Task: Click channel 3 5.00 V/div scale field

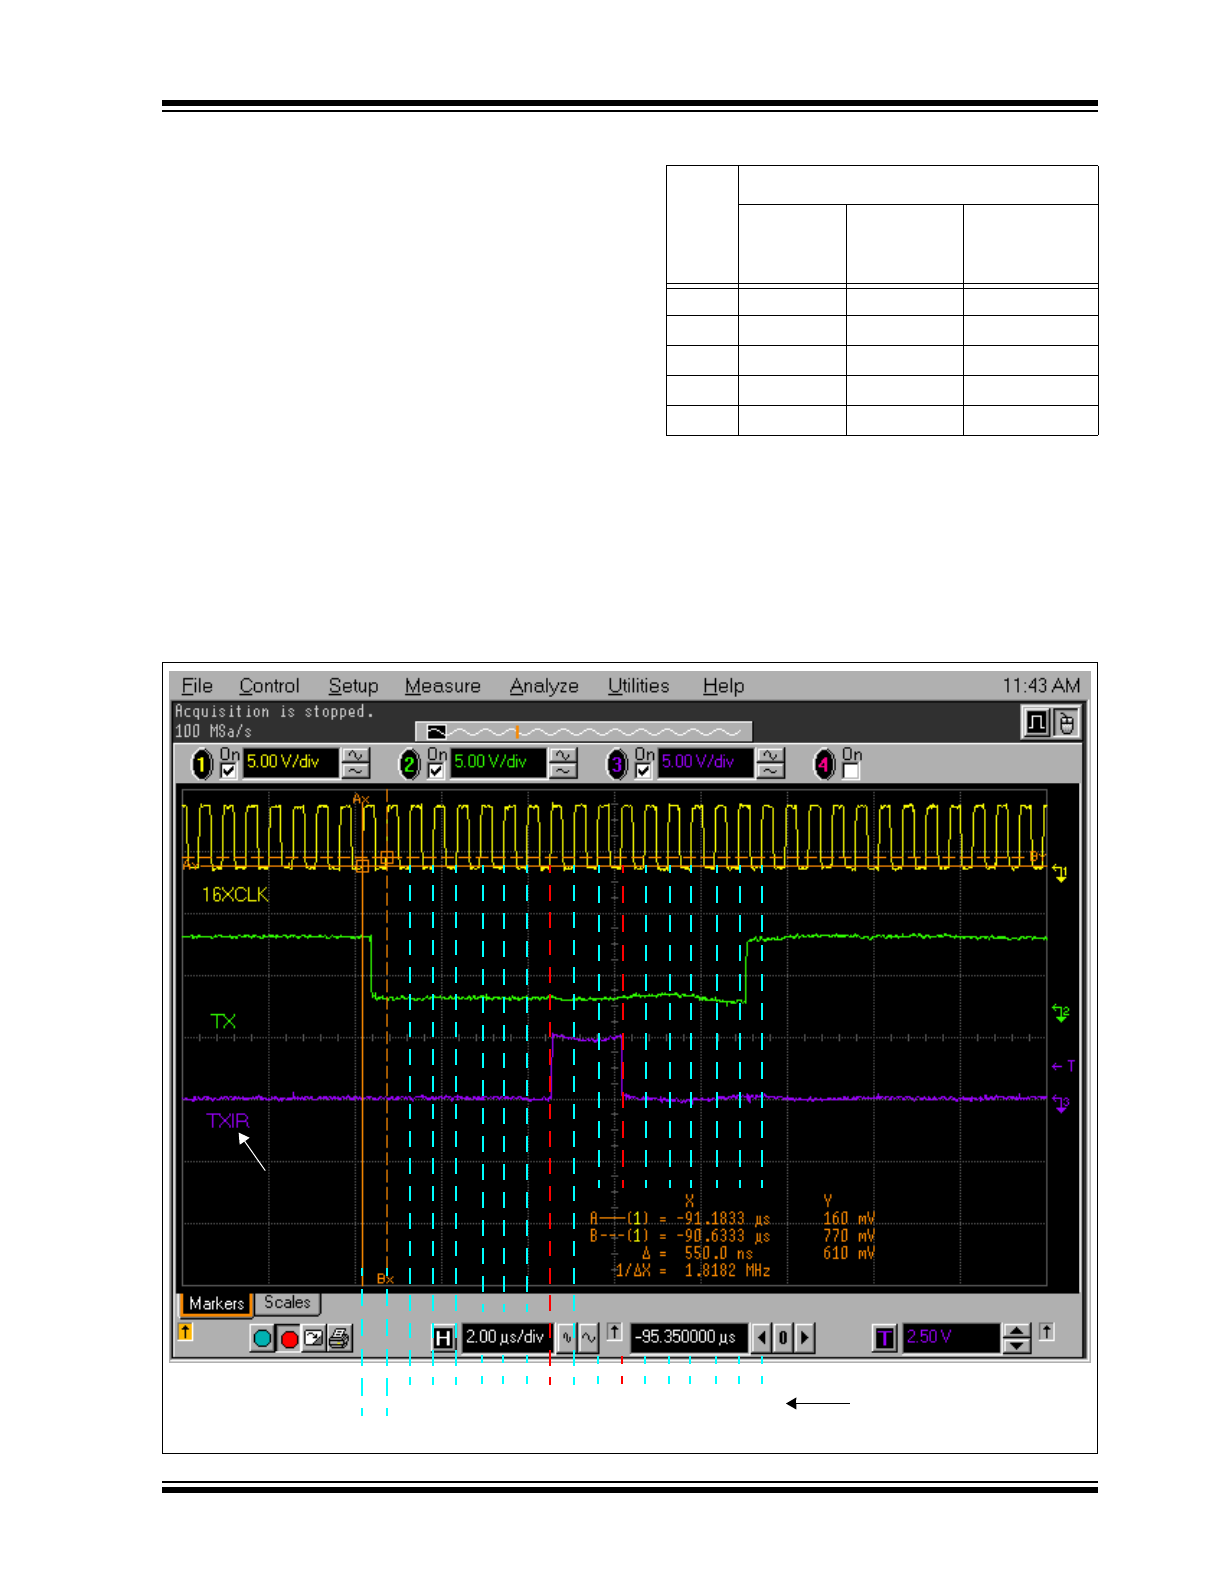Action: [x=705, y=762]
